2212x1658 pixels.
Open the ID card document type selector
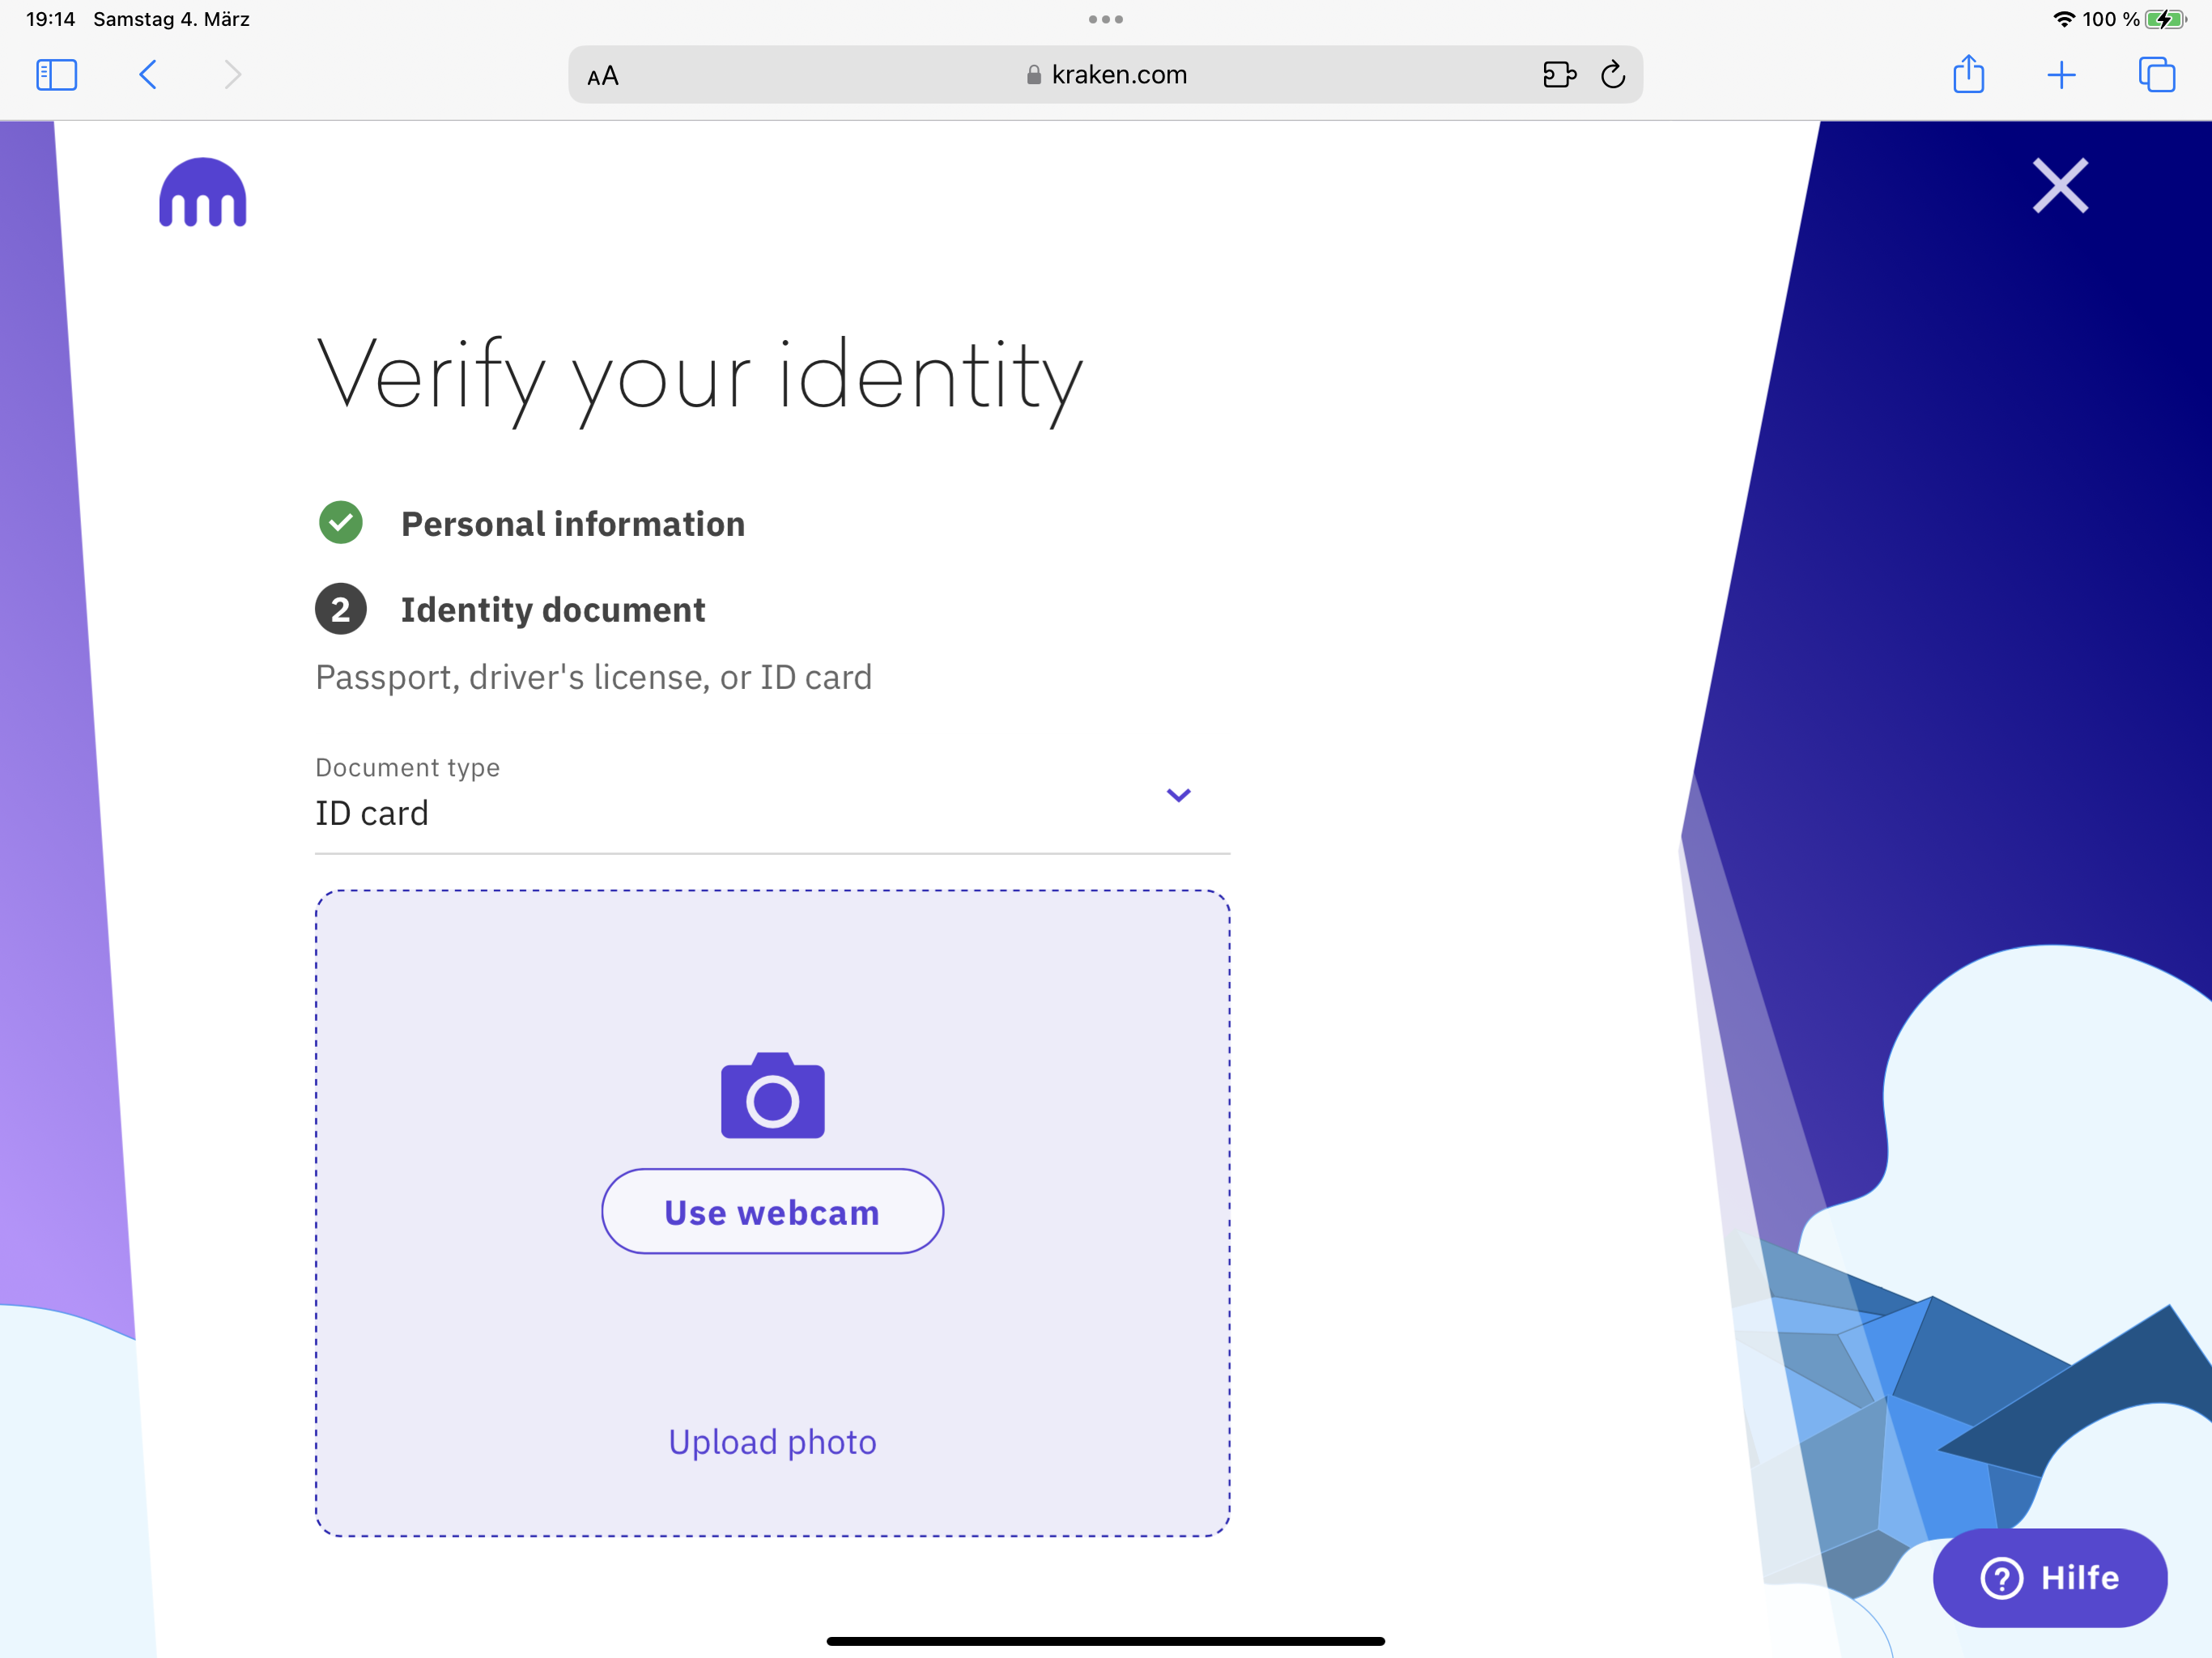pyautogui.click(x=772, y=804)
